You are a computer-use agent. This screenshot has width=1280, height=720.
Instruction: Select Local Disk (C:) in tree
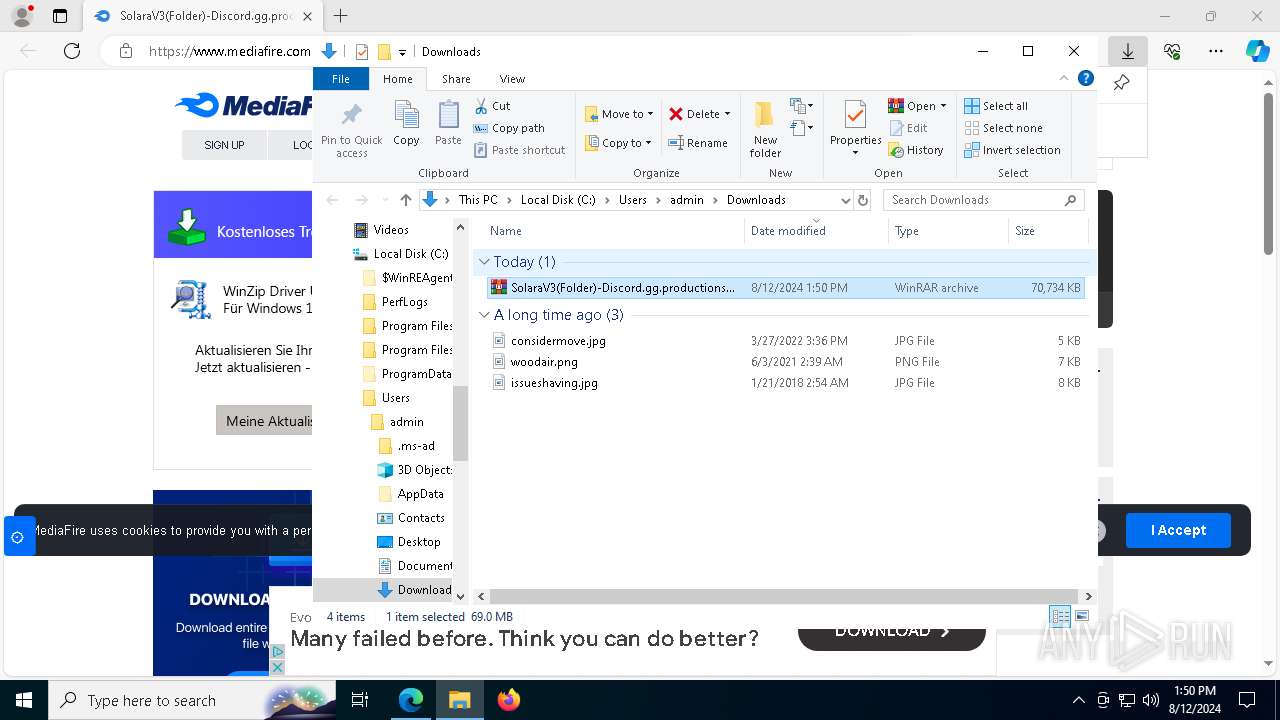point(400,254)
